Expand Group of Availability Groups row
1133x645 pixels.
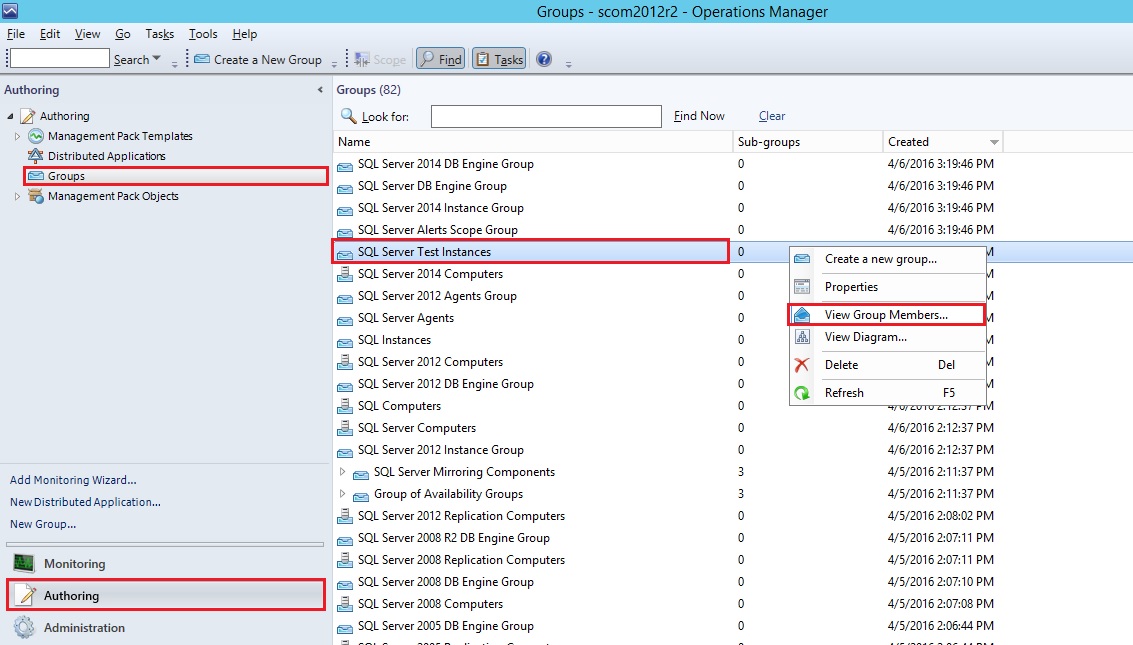(x=343, y=494)
